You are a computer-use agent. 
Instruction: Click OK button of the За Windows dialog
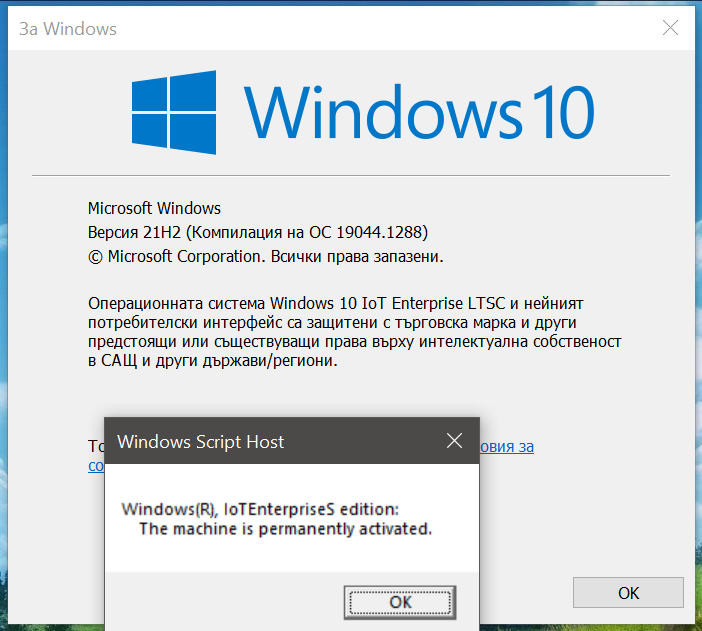pos(628,592)
